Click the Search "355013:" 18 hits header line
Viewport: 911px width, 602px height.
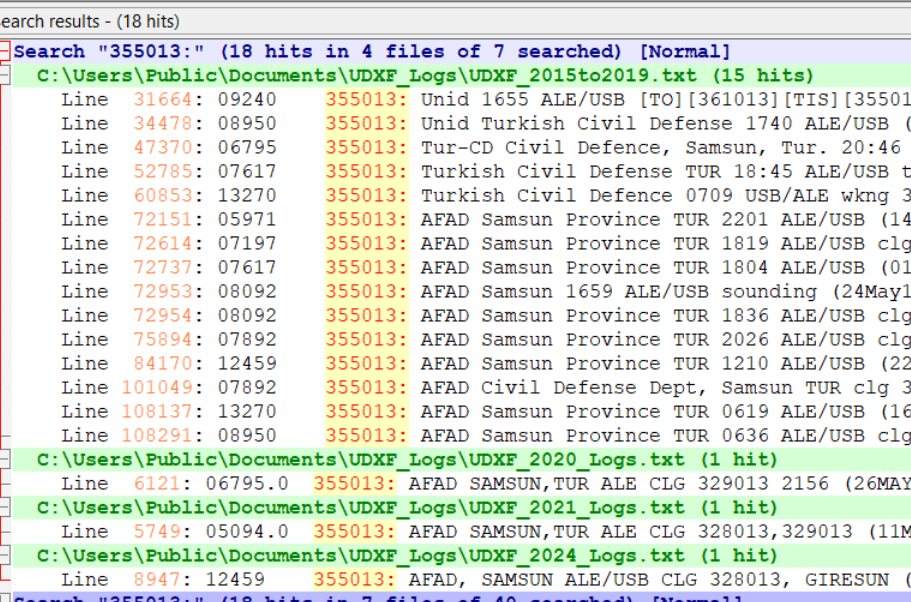(x=372, y=51)
